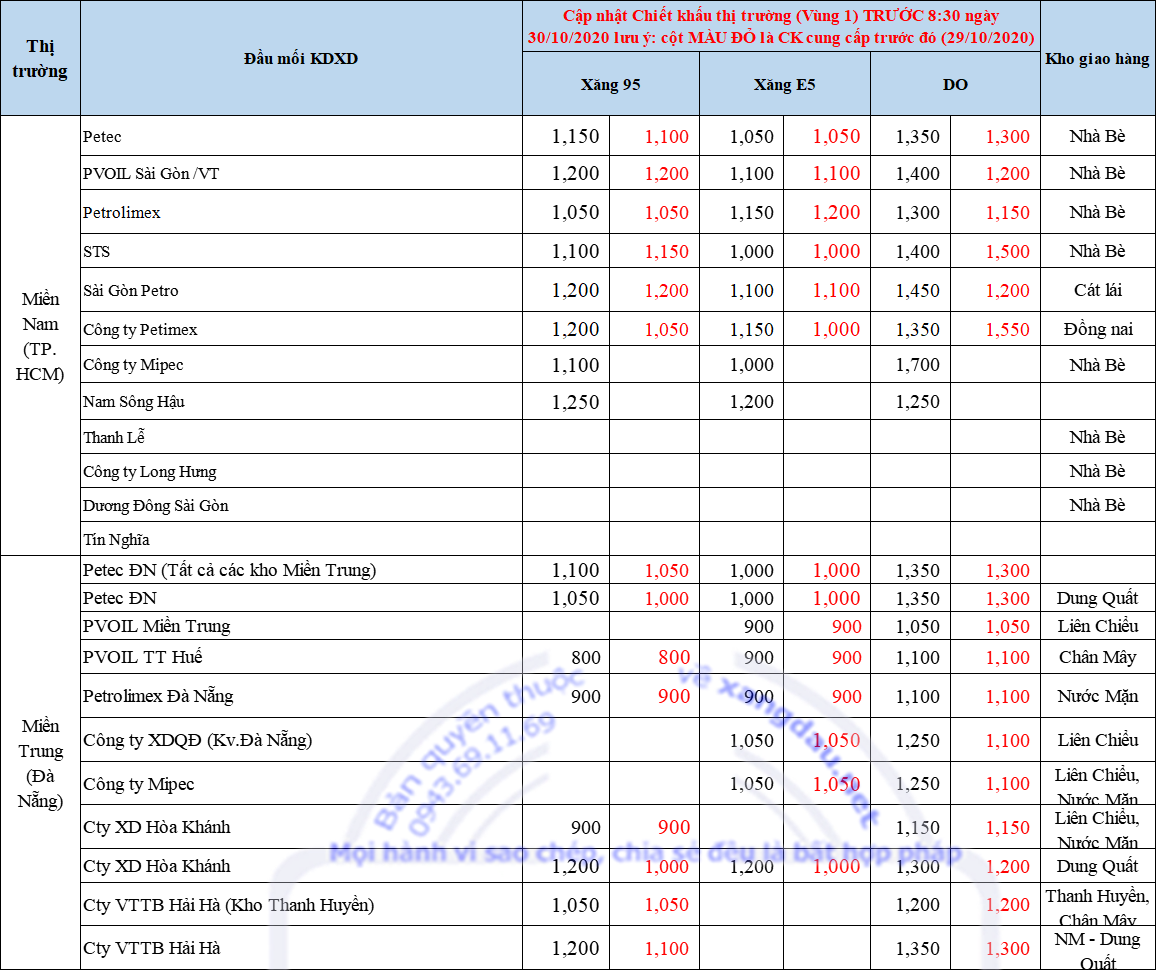Click Sài Gòn Petro DO value 1,450

click(910, 290)
